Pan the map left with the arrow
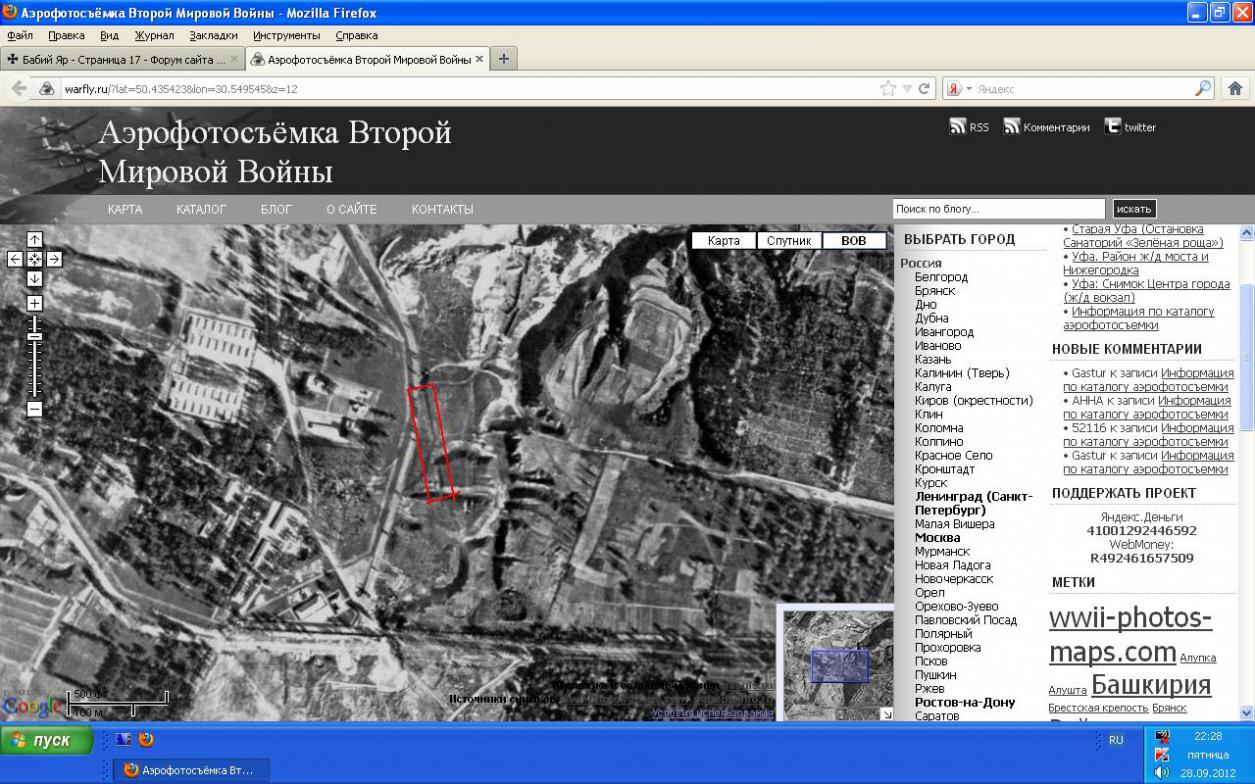The image size is (1255, 784). click(15, 259)
